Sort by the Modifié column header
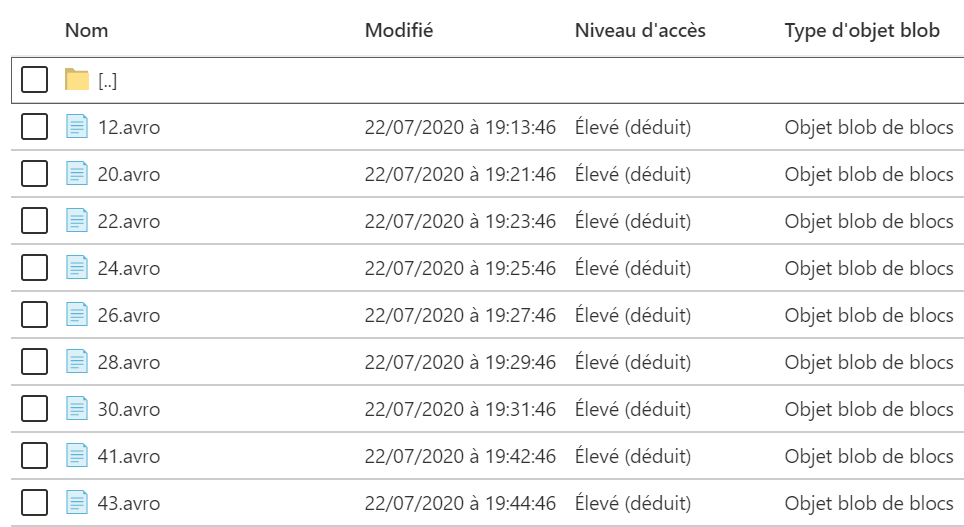This screenshot has width=964, height=527. (399, 30)
